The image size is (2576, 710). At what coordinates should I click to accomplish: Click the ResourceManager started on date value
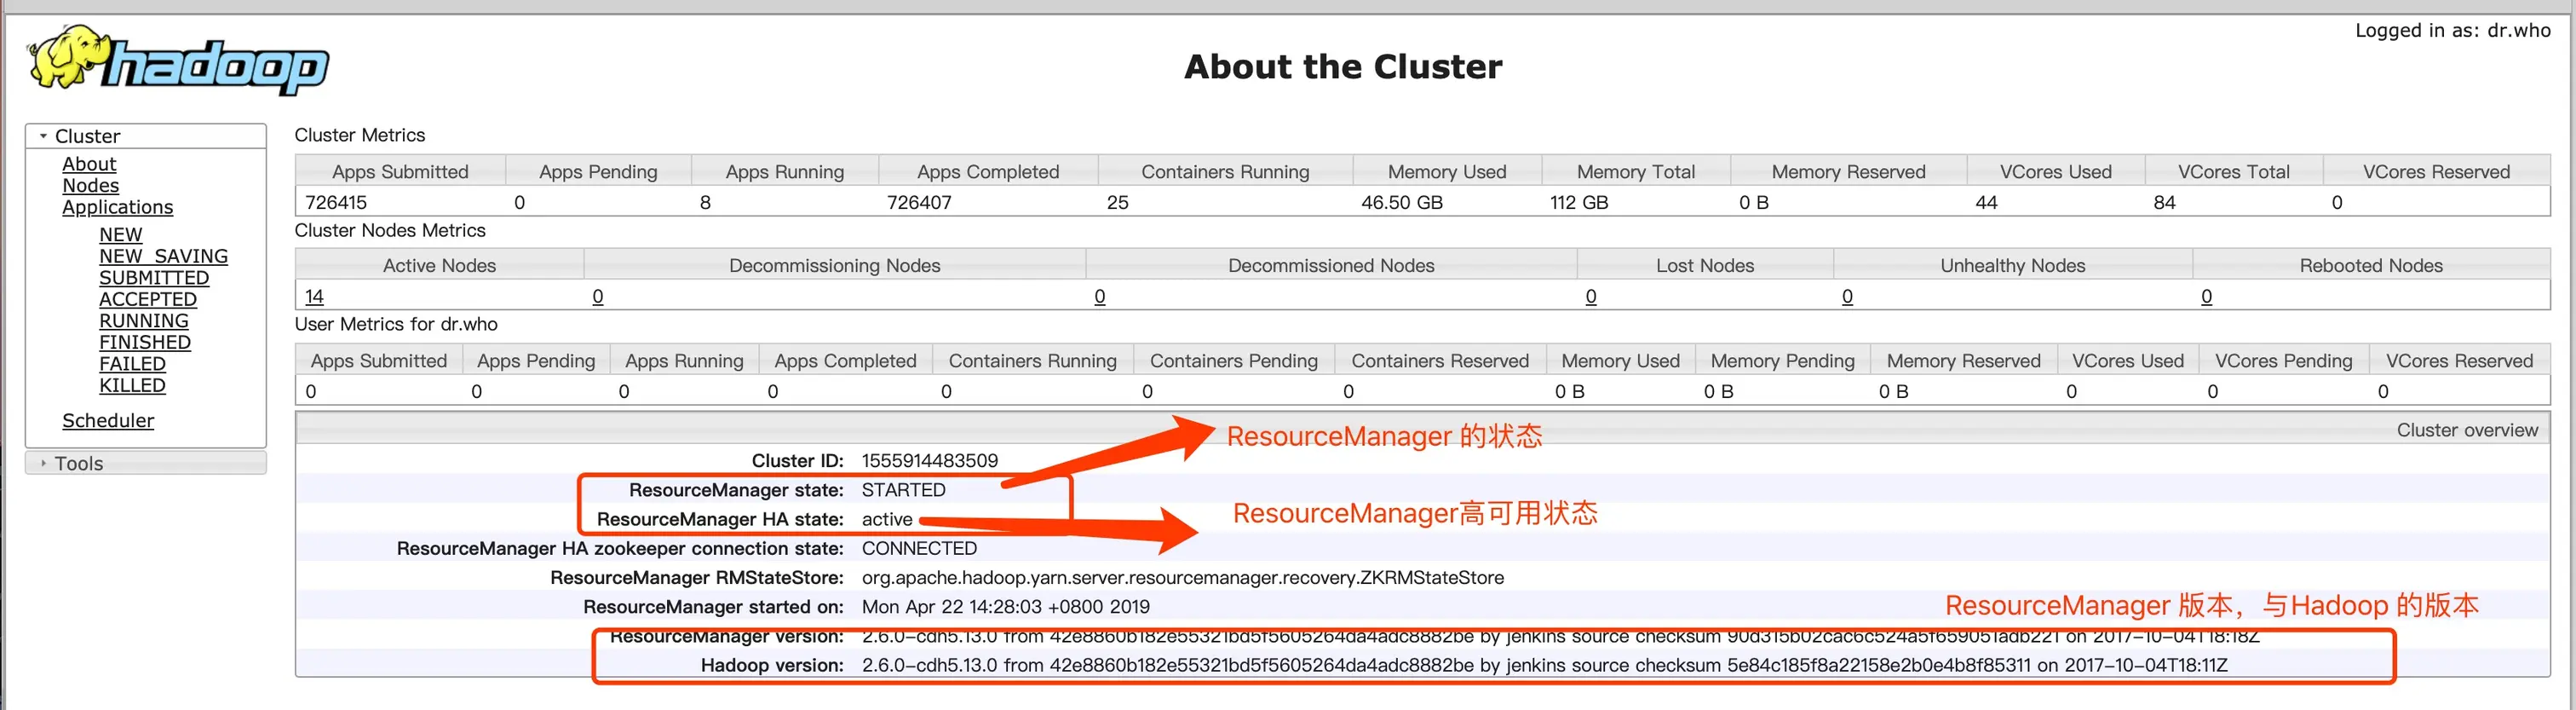click(x=1006, y=607)
